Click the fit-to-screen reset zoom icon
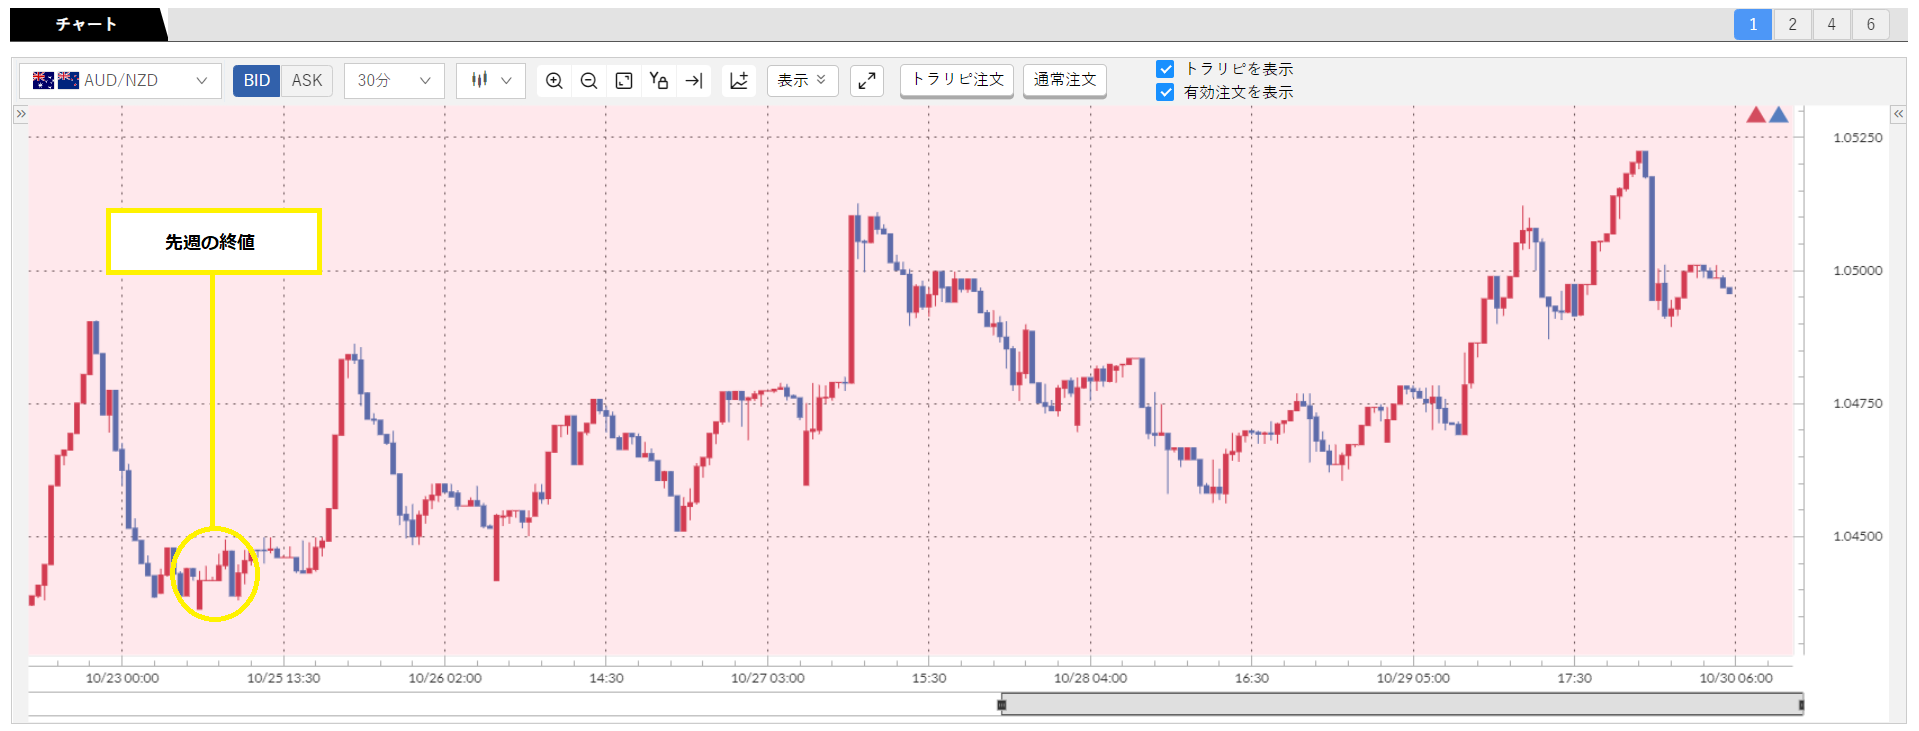This screenshot has width=1919, height=731. pos(624,81)
